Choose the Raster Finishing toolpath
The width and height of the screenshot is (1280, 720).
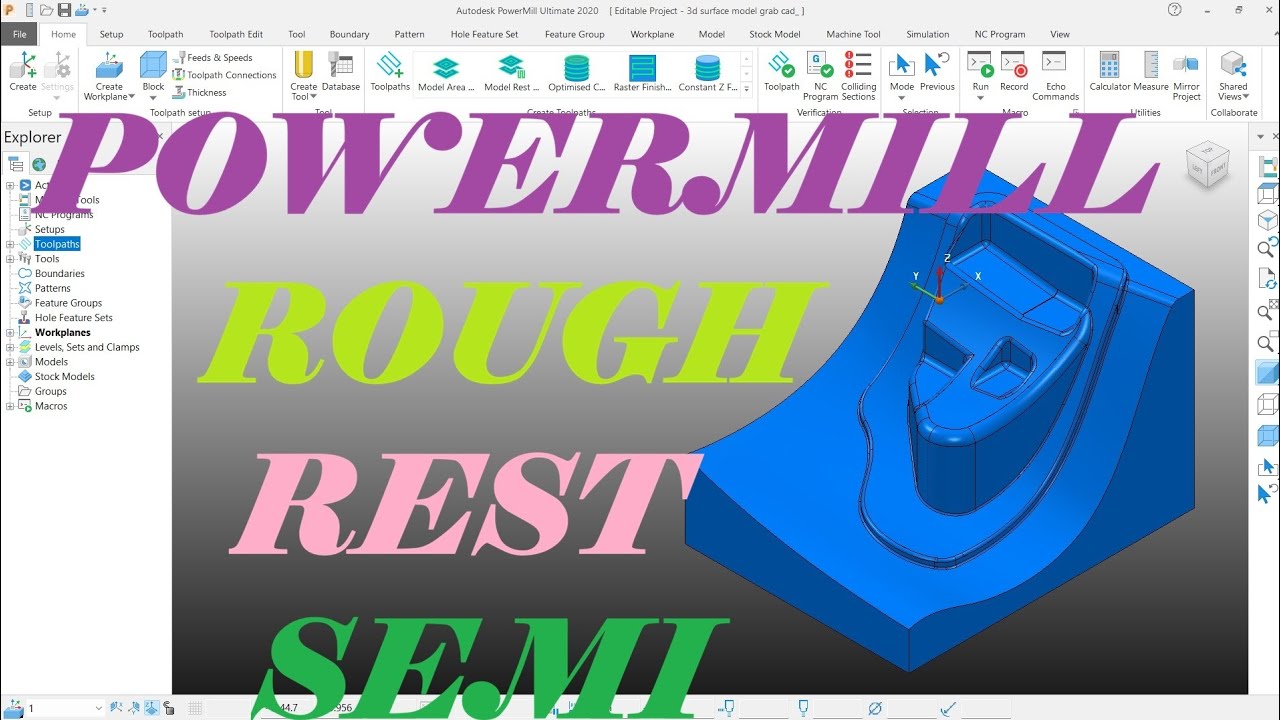[x=642, y=74]
